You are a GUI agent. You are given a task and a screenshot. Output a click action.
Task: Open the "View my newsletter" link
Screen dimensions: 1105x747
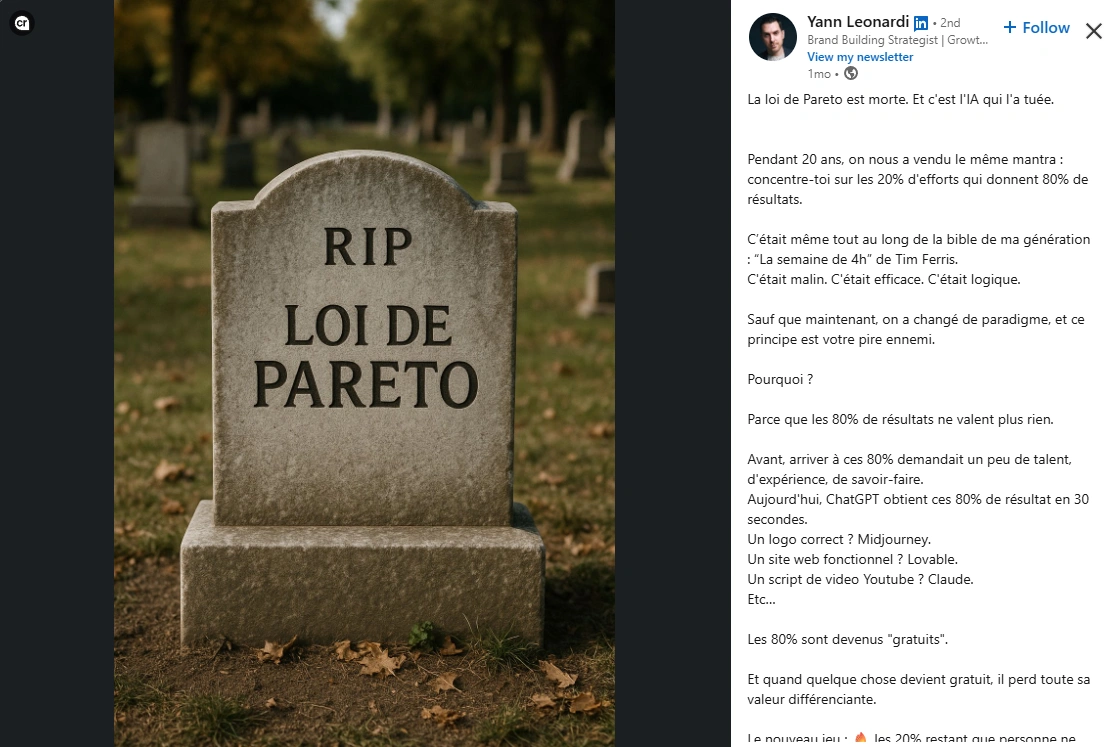tap(860, 57)
